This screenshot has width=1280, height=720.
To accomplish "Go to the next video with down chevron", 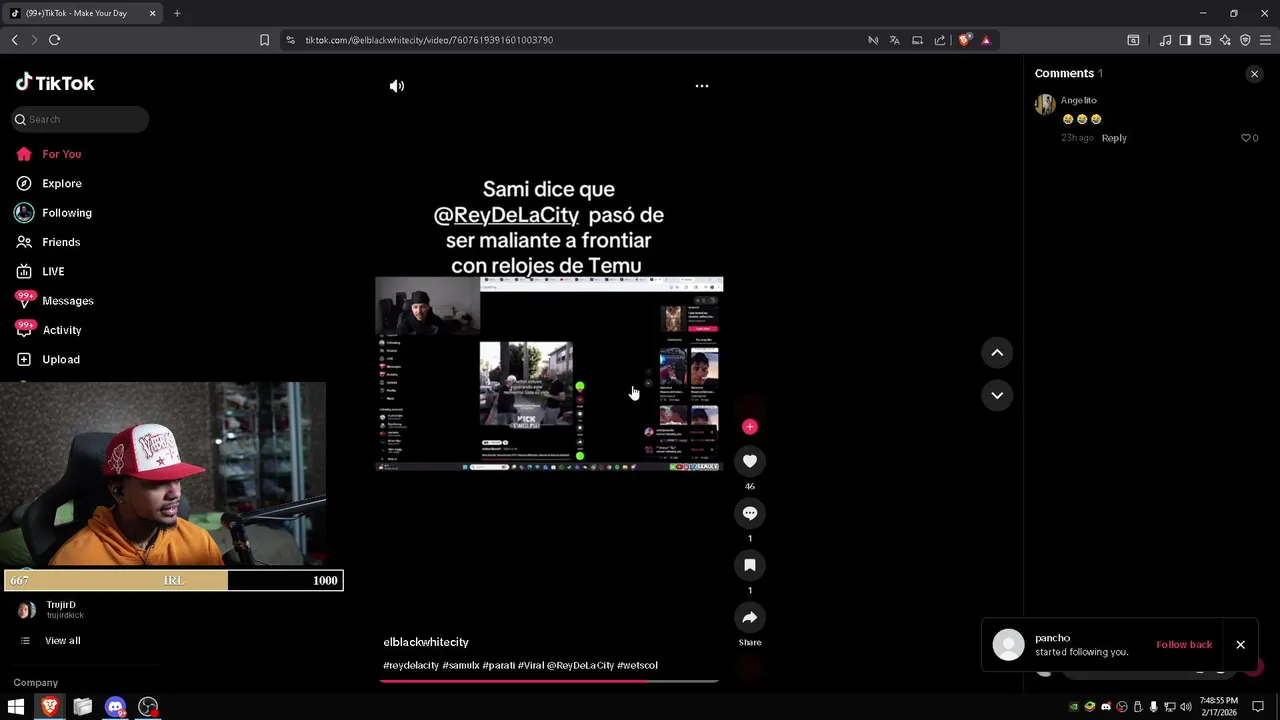I will tap(997, 395).
